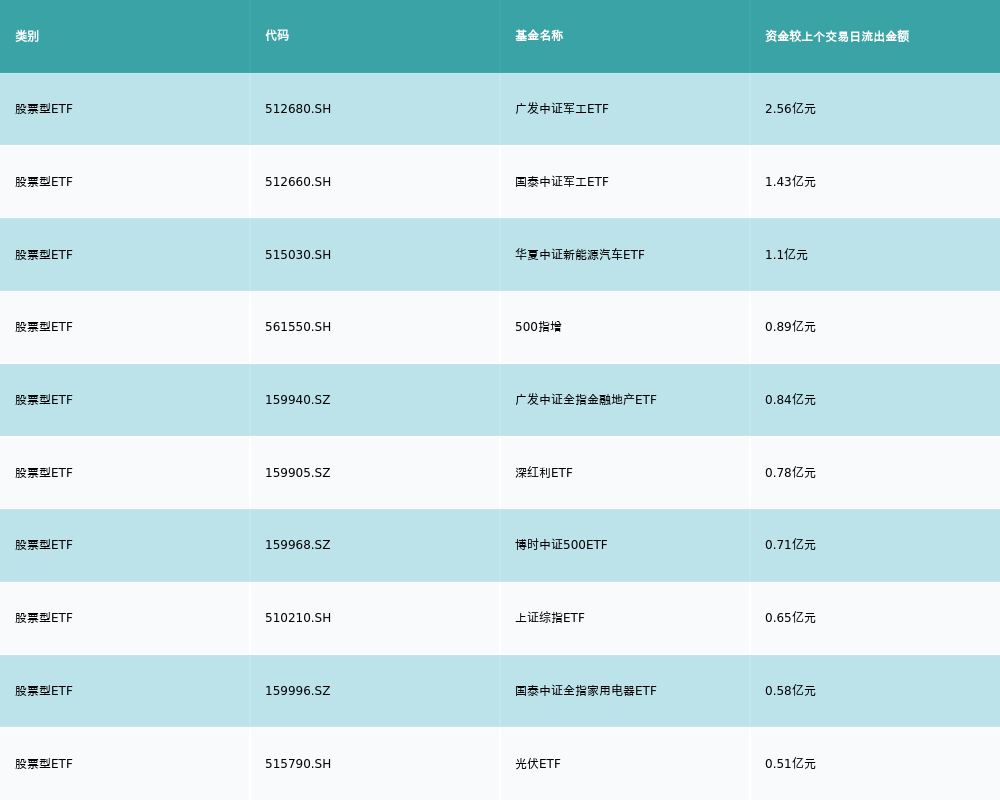Click fund name 国泰中证全指家用电器ETF
This screenshot has height=800, width=1000.
585,691
